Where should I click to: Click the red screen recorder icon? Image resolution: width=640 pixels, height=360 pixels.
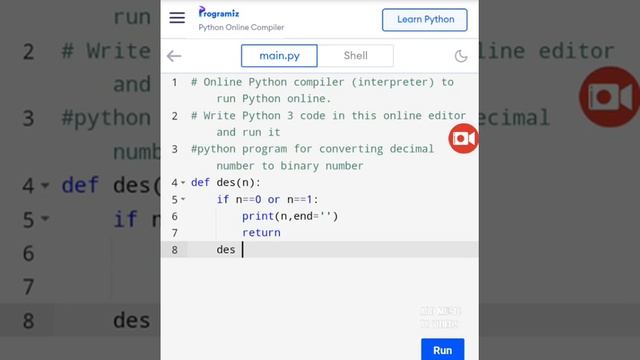(463, 139)
